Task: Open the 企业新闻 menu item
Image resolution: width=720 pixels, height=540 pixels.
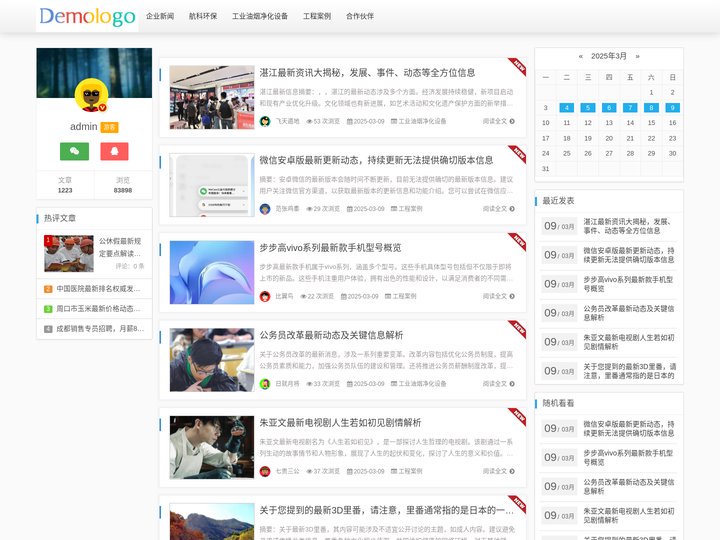Action: [x=160, y=17]
